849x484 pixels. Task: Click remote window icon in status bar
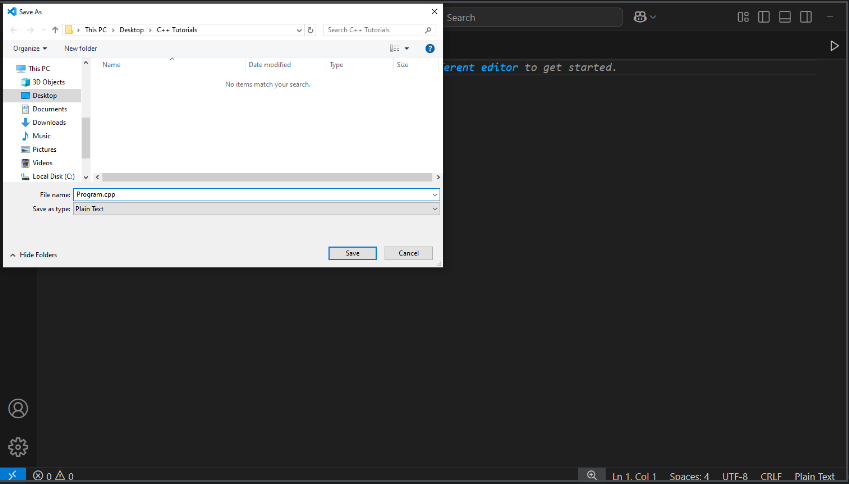[12, 476]
